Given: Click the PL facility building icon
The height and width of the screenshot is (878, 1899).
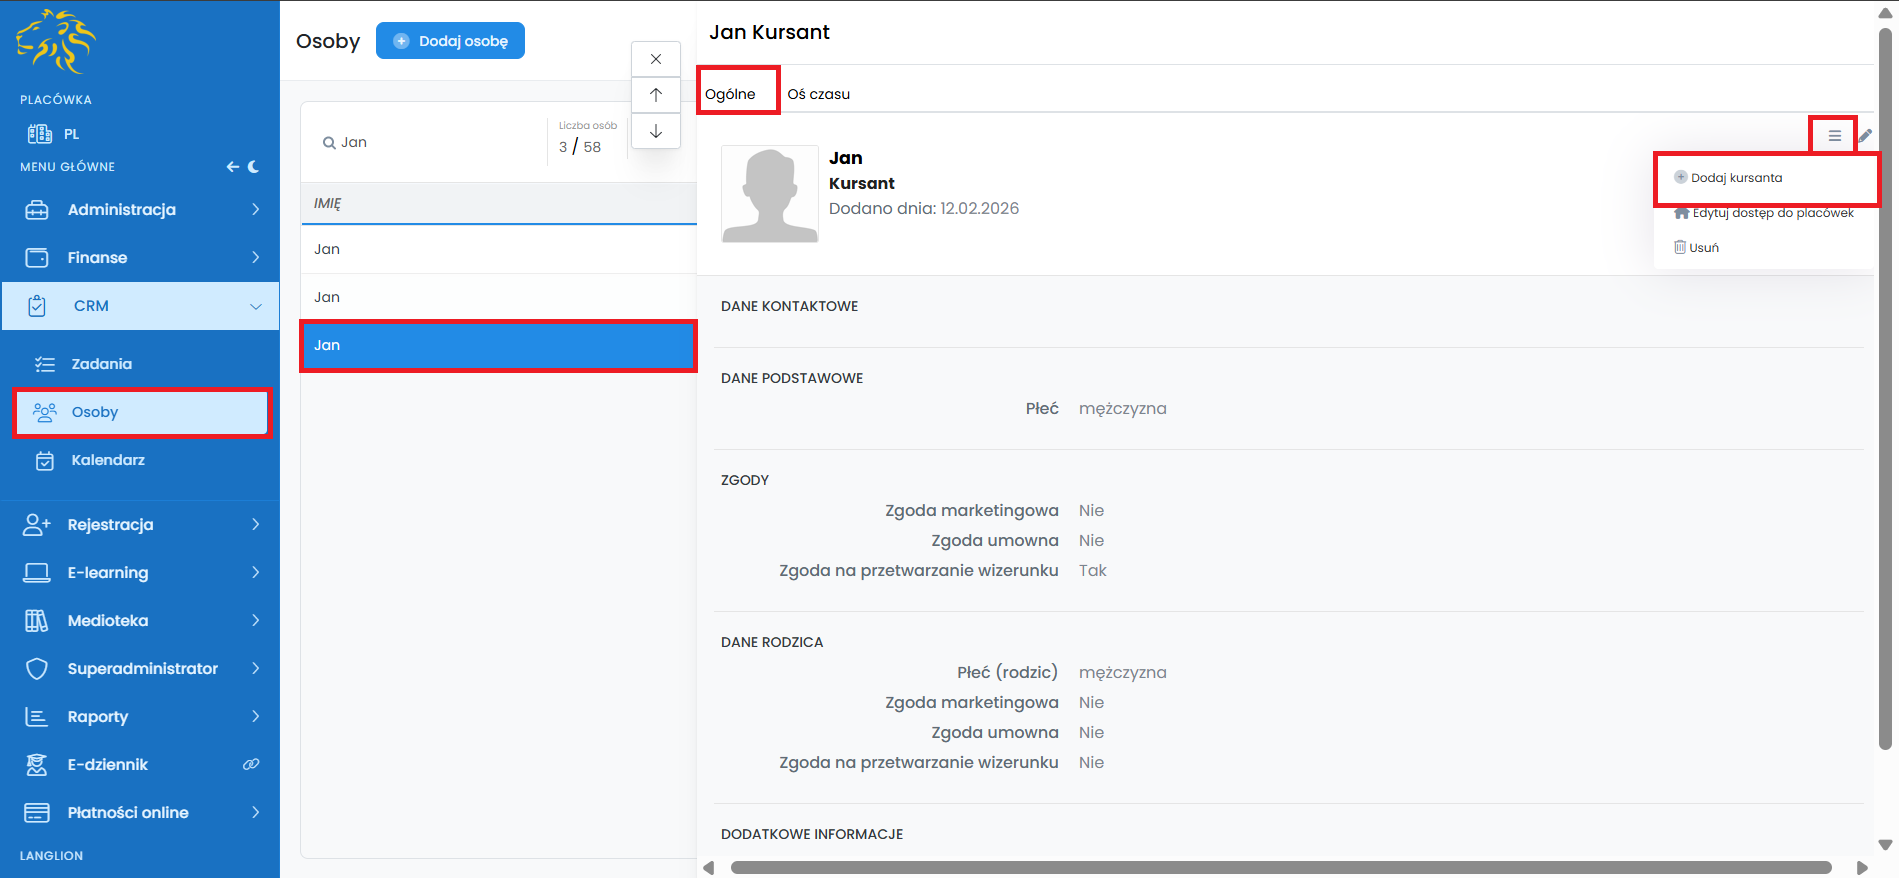Looking at the screenshot, I should pyautogui.click(x=40, y=134).
